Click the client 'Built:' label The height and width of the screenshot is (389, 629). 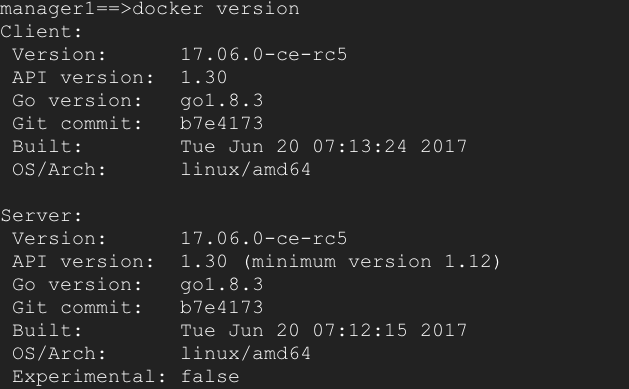point(47,146)
